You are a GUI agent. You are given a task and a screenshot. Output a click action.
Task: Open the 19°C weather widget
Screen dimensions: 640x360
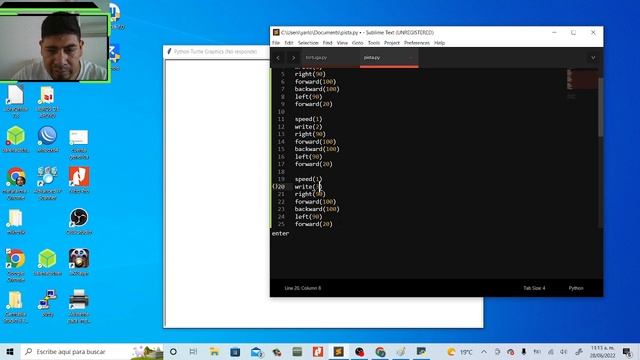pos(460,352)
